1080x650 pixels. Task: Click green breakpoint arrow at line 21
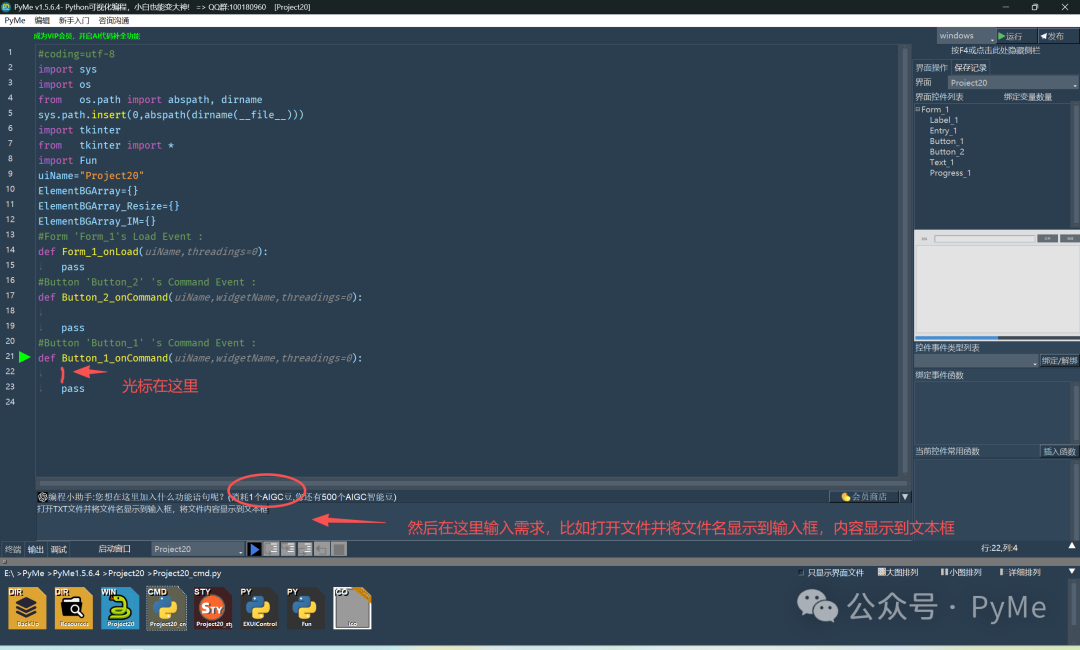tap(25, 357)
